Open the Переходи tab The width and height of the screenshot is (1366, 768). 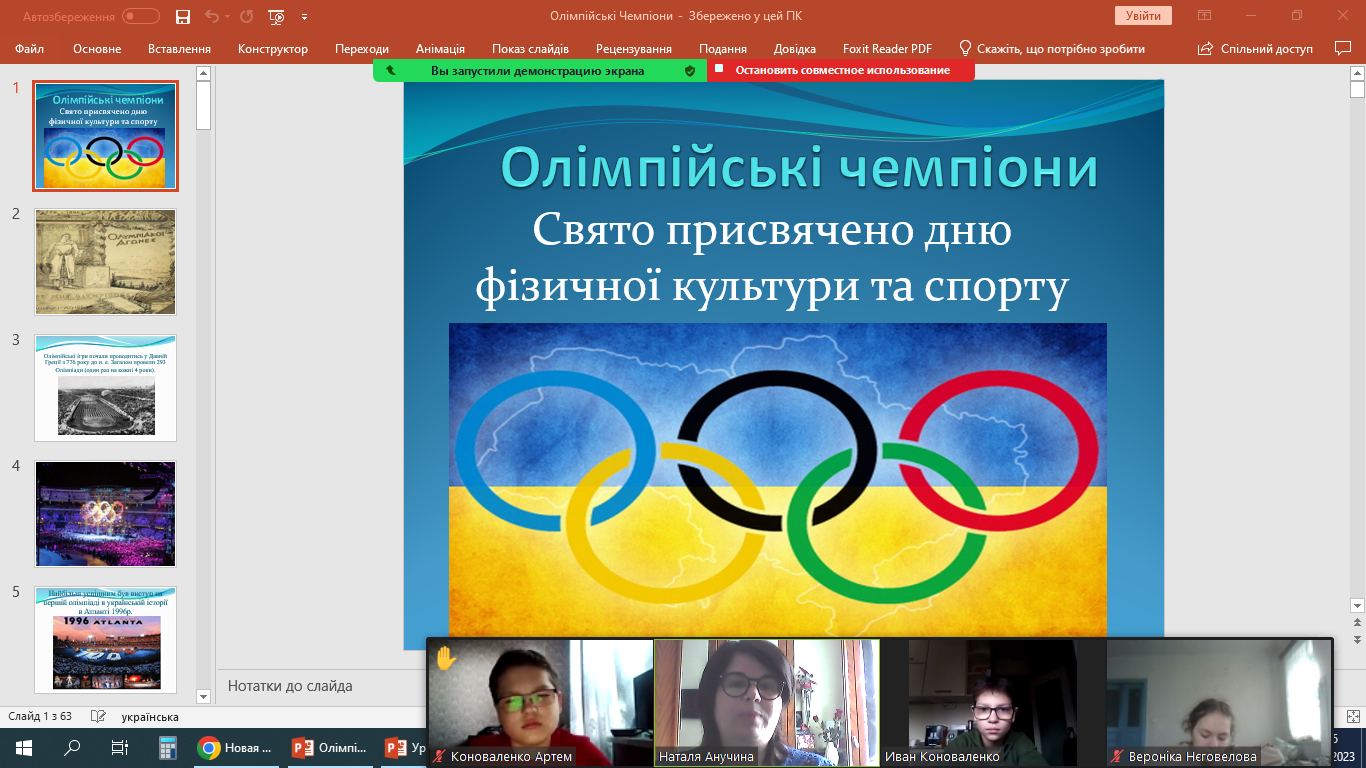(362, 48)
